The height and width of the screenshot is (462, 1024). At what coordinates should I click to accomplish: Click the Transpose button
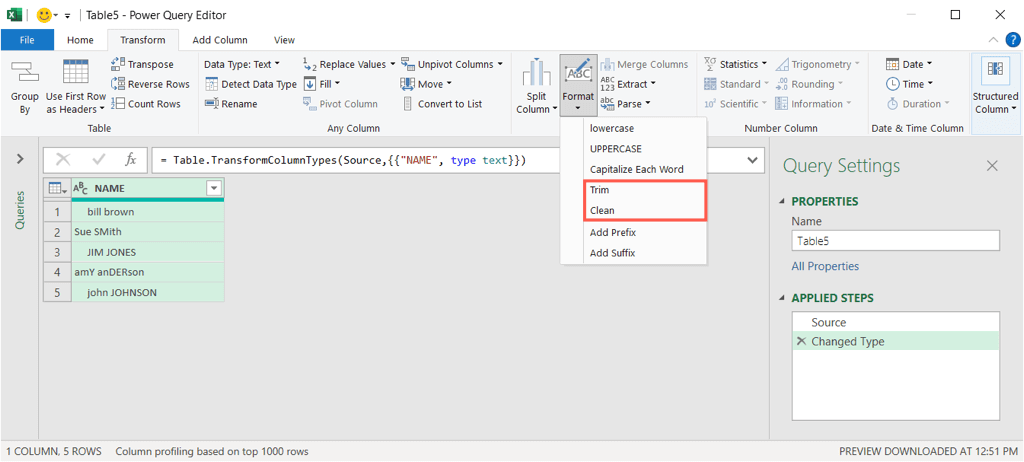pyautogui.click(x=142, y=64)
